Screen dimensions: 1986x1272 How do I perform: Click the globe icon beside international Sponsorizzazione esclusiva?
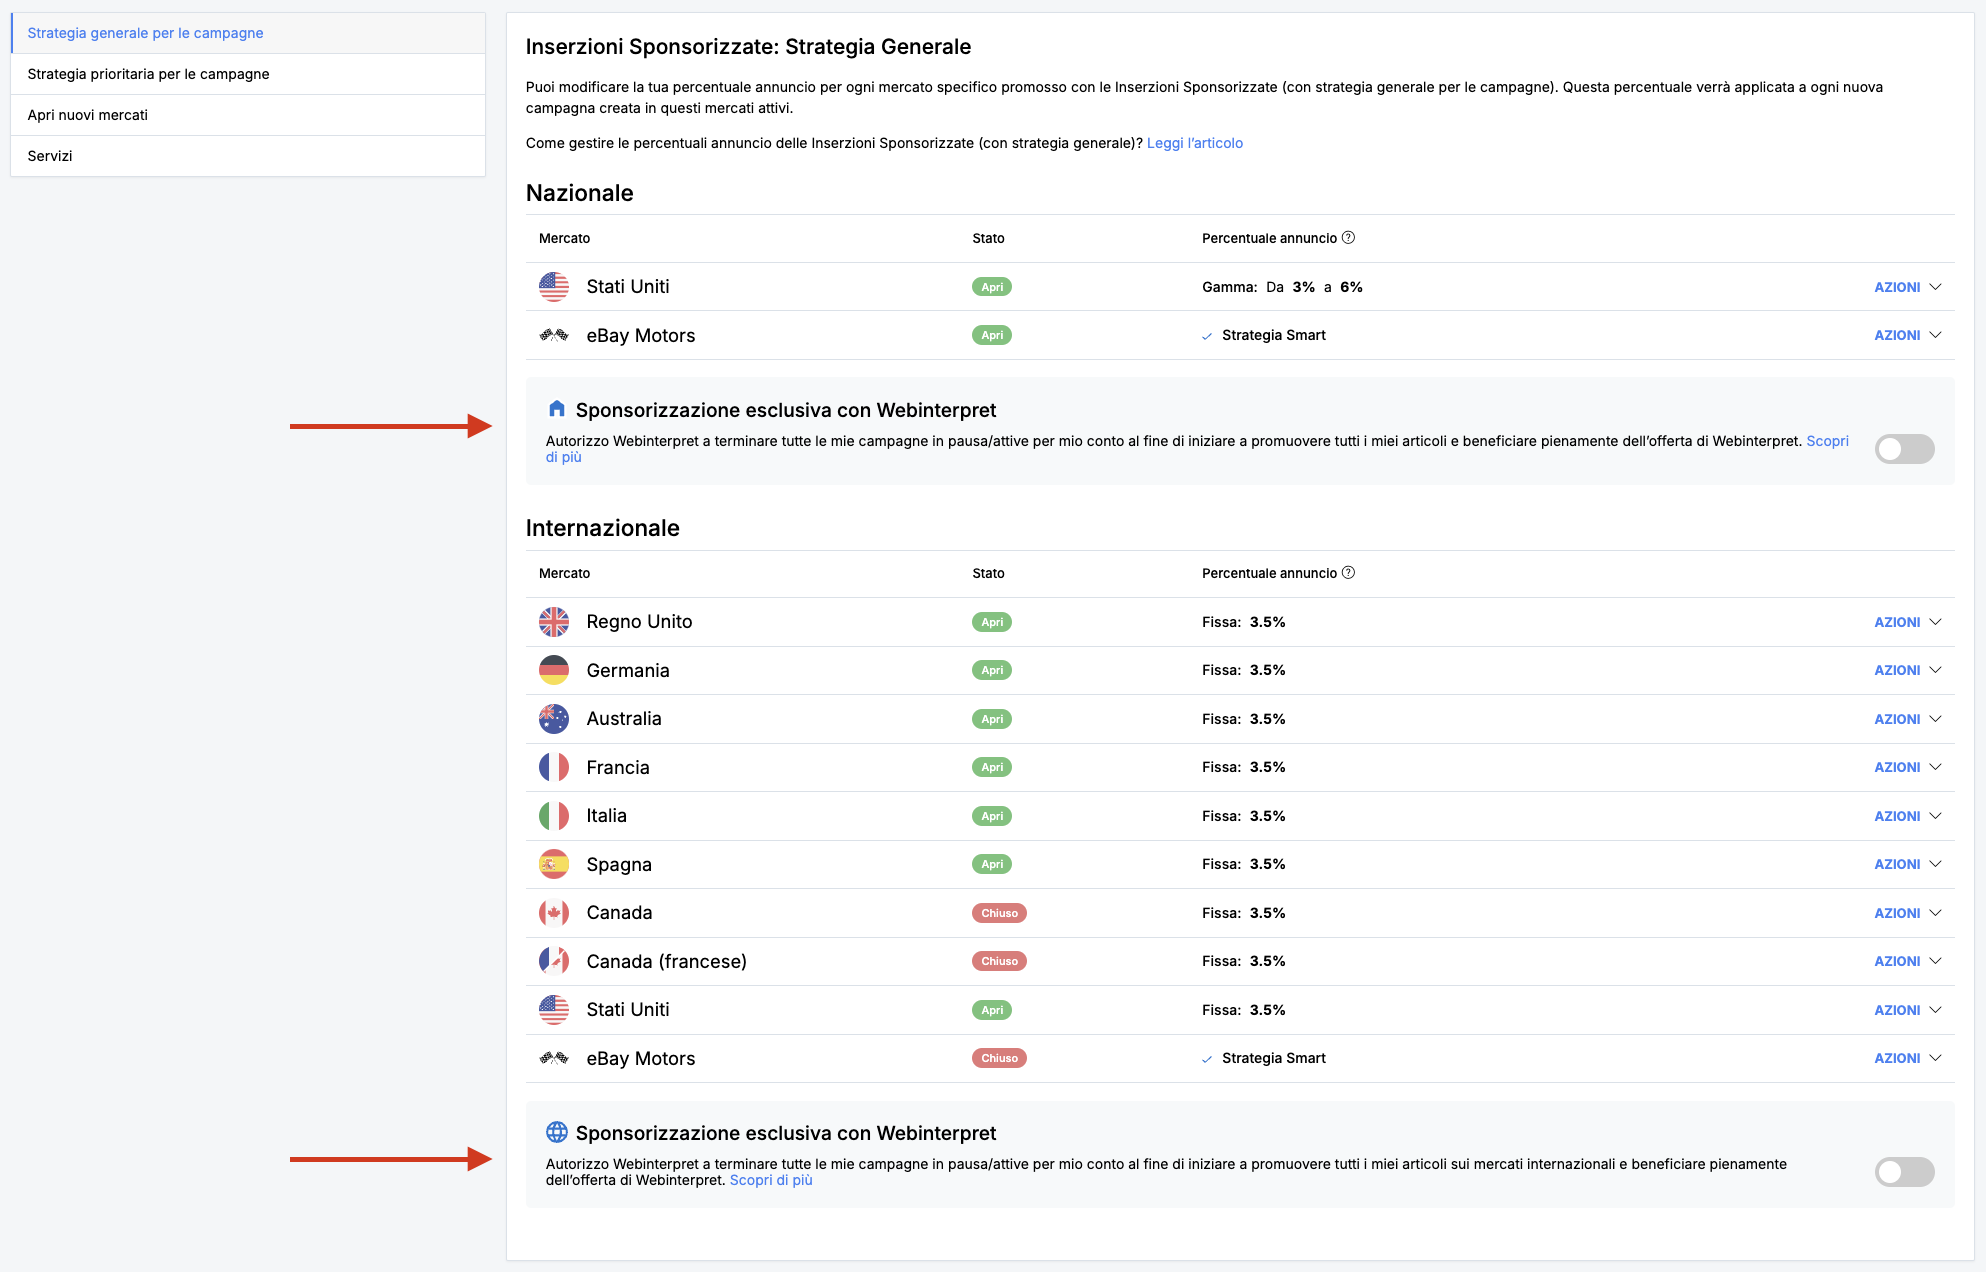point(557,1132)
